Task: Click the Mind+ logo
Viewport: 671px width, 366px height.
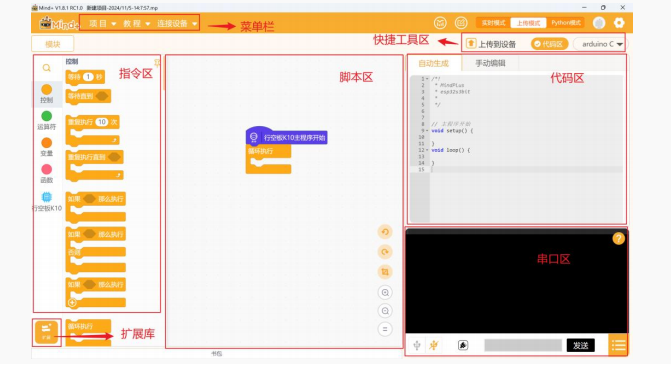Action: (x=59, y=24)
